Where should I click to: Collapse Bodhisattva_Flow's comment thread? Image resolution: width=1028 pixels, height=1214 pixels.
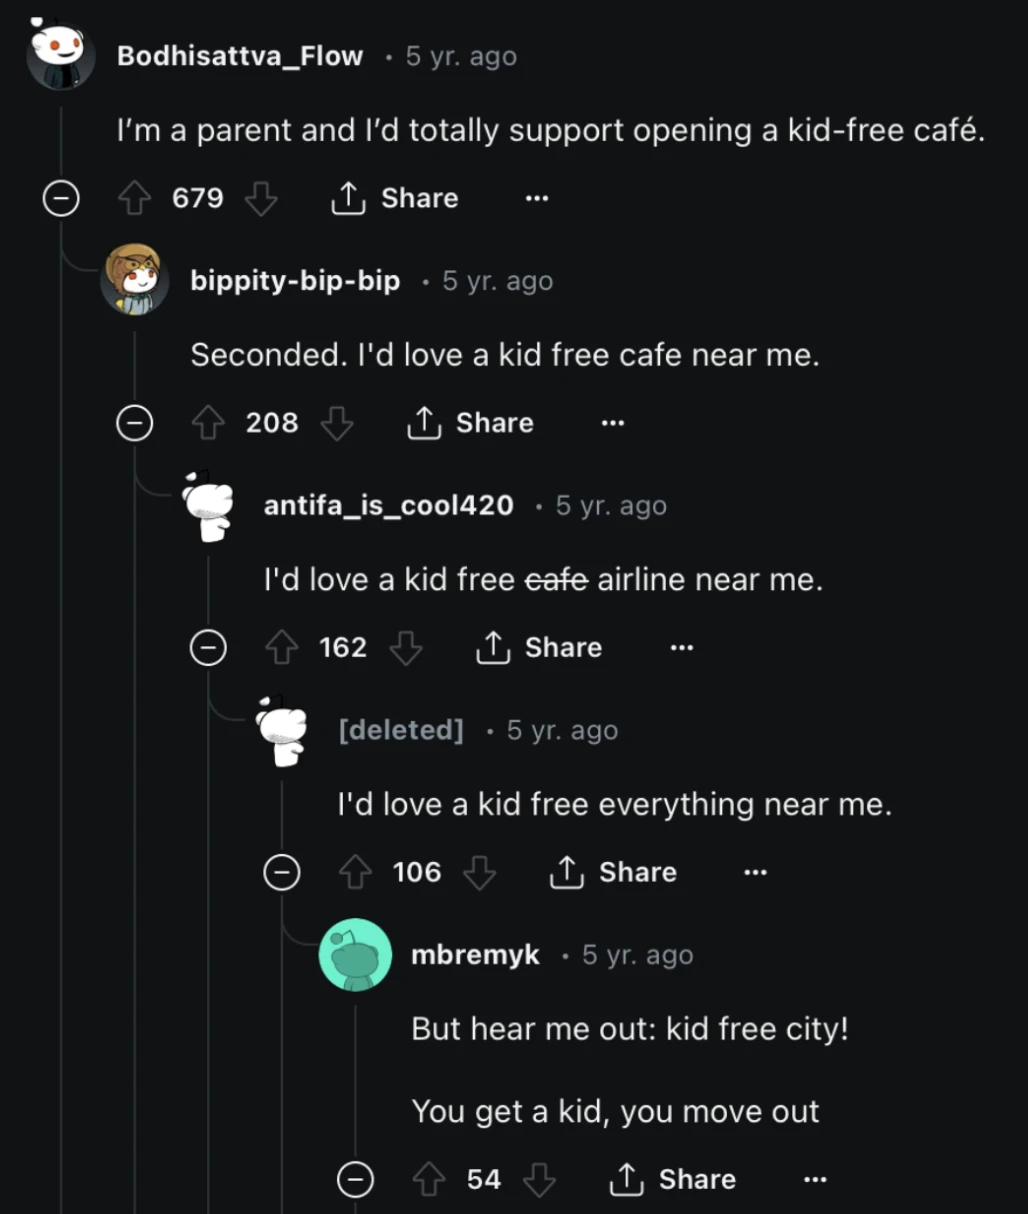click(60, 199)
